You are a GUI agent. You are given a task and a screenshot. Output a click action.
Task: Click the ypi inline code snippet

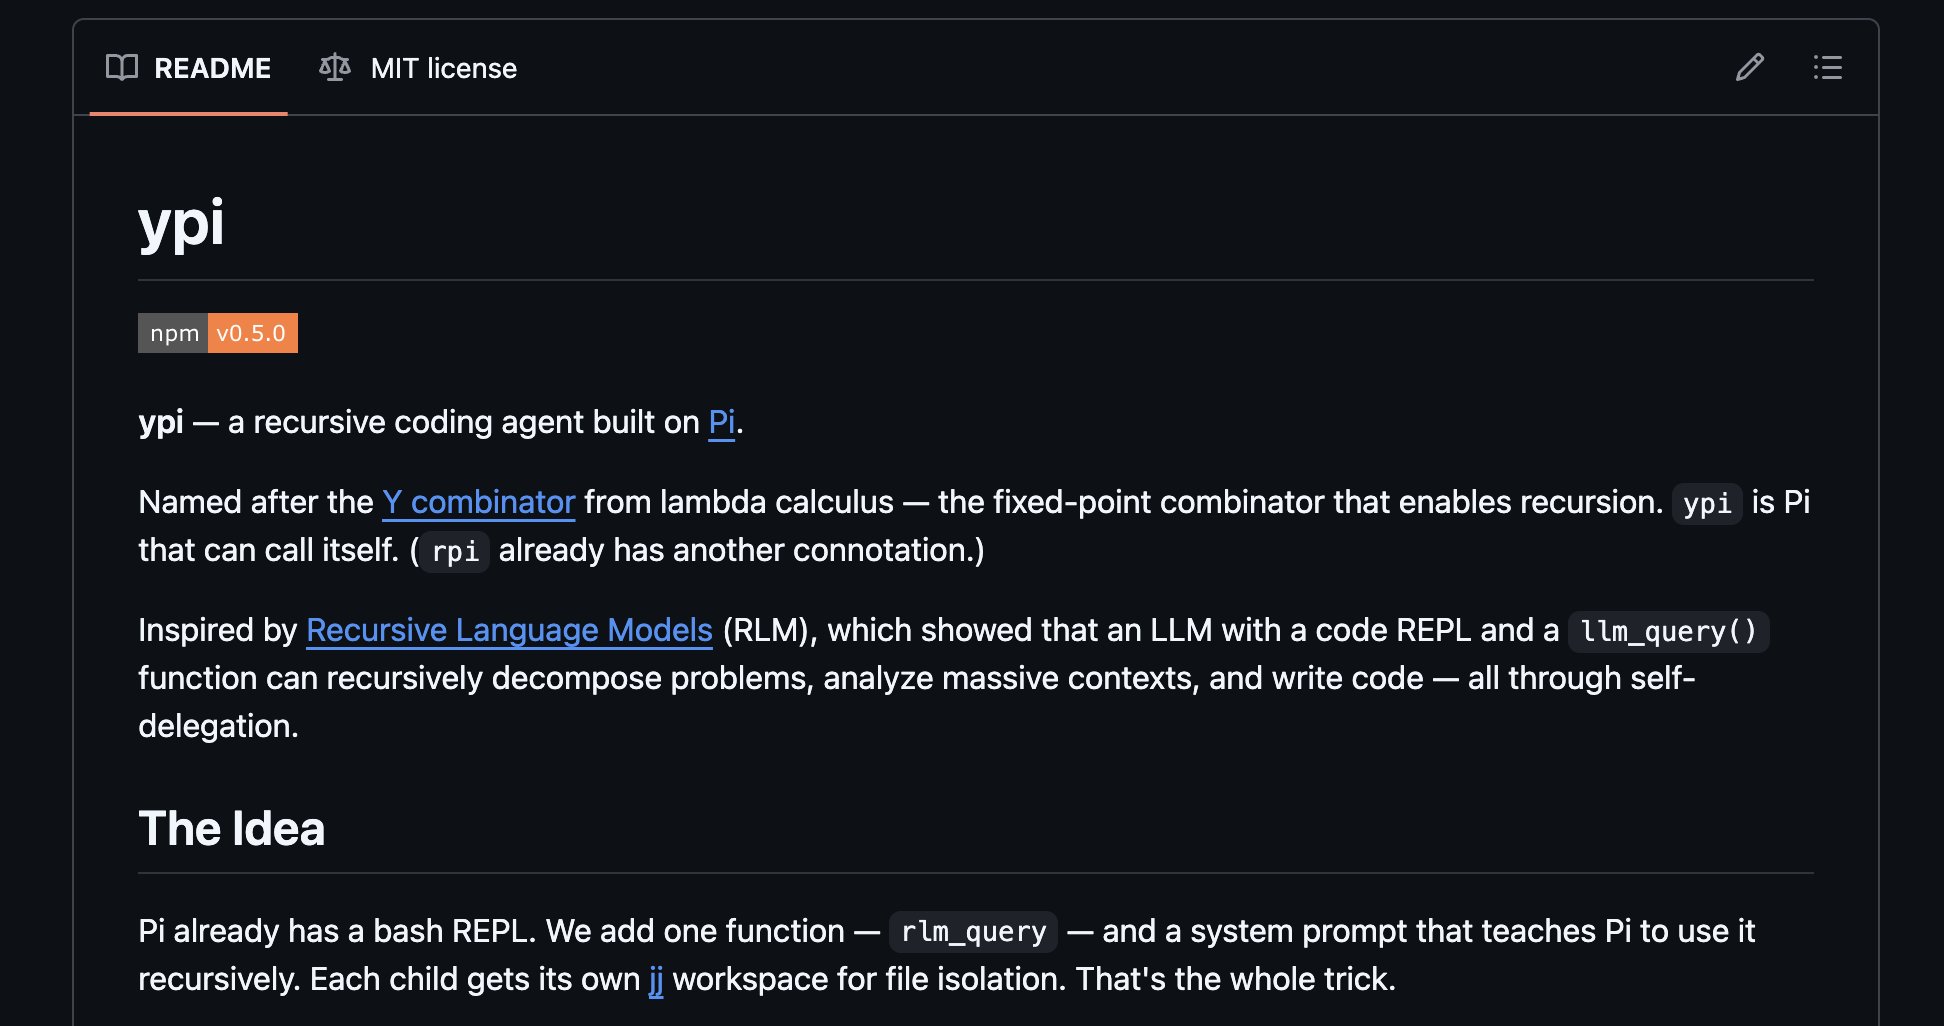[x=1706, y=503]
